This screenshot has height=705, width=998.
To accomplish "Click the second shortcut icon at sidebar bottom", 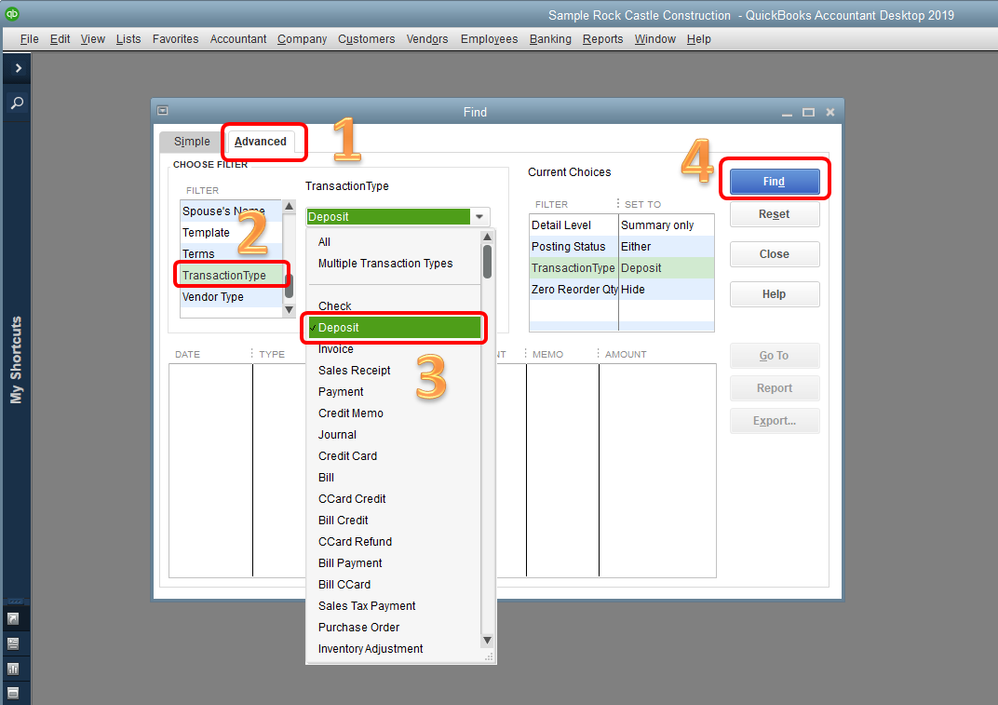I will [x=13, y=643].
